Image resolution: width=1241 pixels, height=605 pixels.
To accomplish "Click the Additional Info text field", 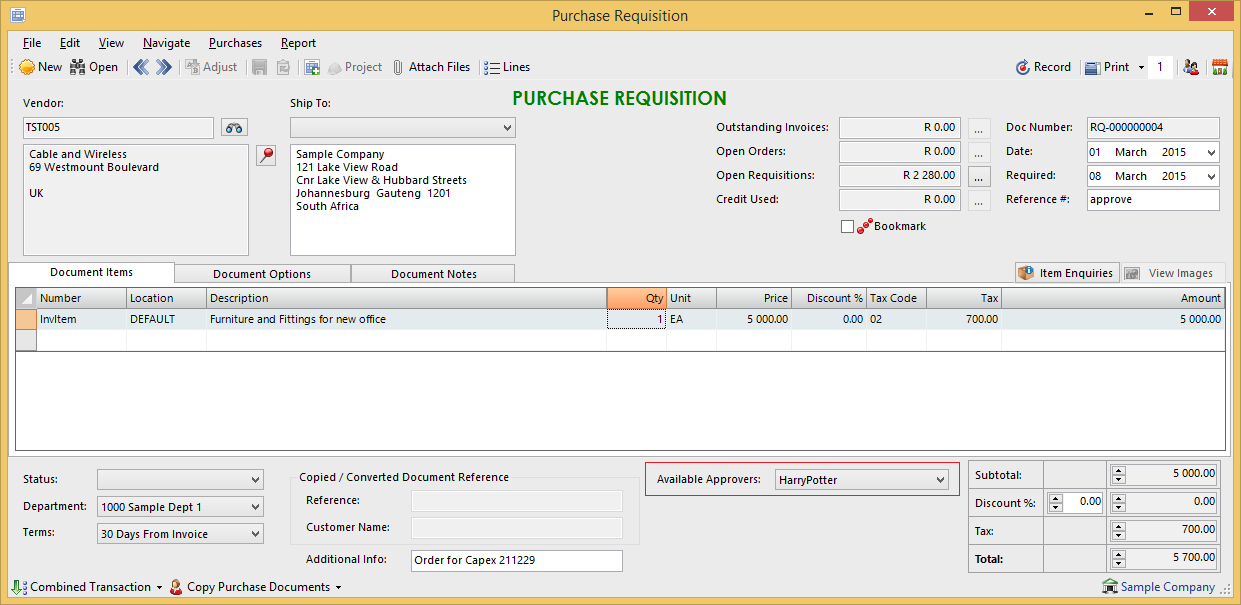I will pyautogui.click(x=516, y=560).
